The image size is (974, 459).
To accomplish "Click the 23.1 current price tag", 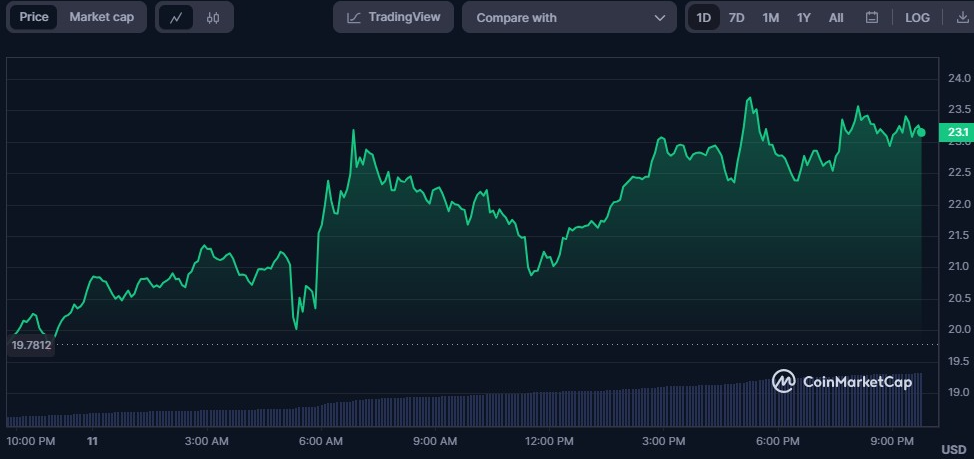I will (x=957, y=132).
